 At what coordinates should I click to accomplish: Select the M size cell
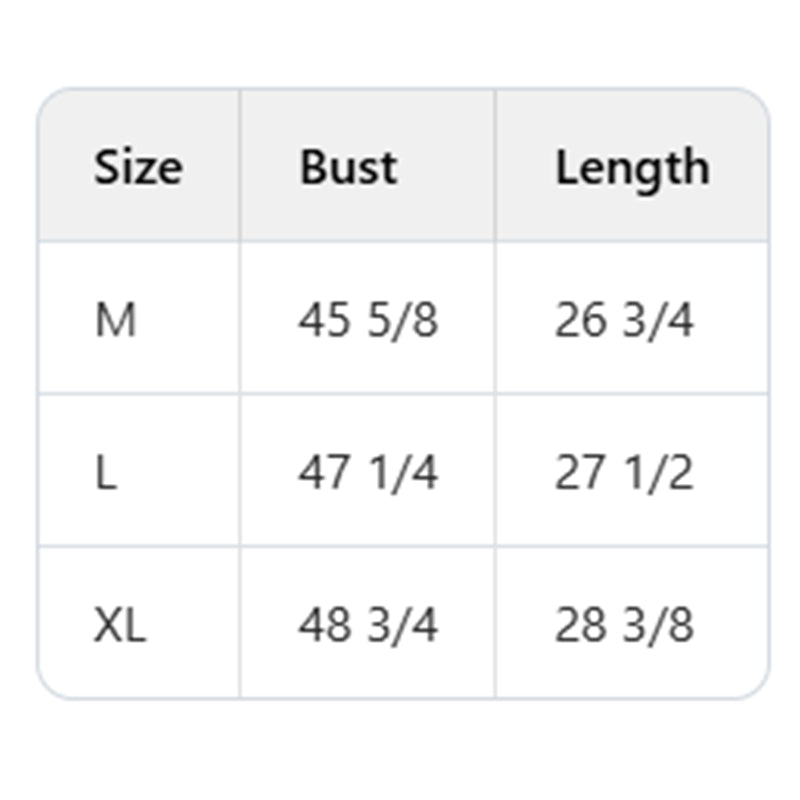coord(116,320)
